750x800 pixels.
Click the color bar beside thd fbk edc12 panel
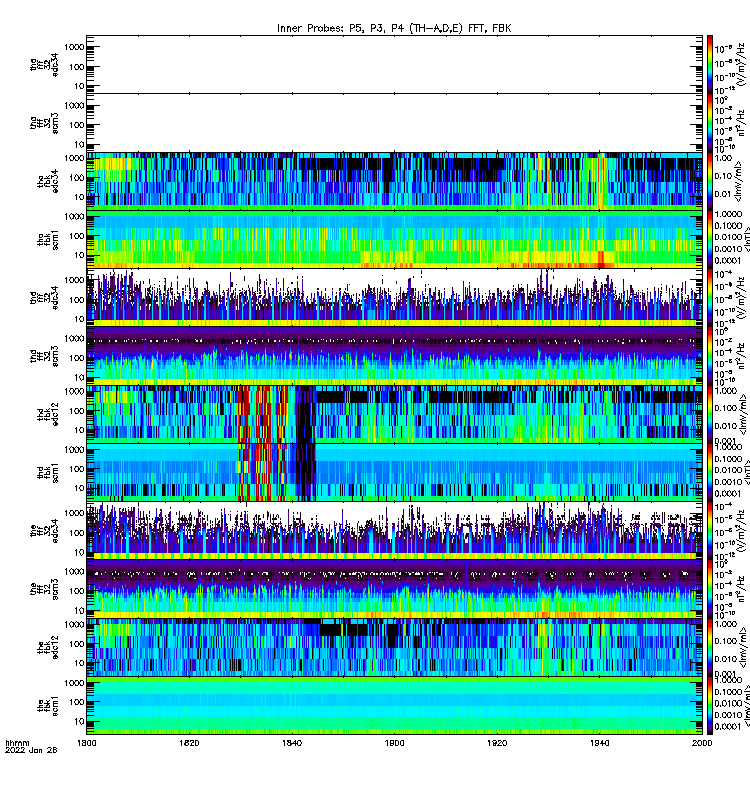[x=710, y=414]
